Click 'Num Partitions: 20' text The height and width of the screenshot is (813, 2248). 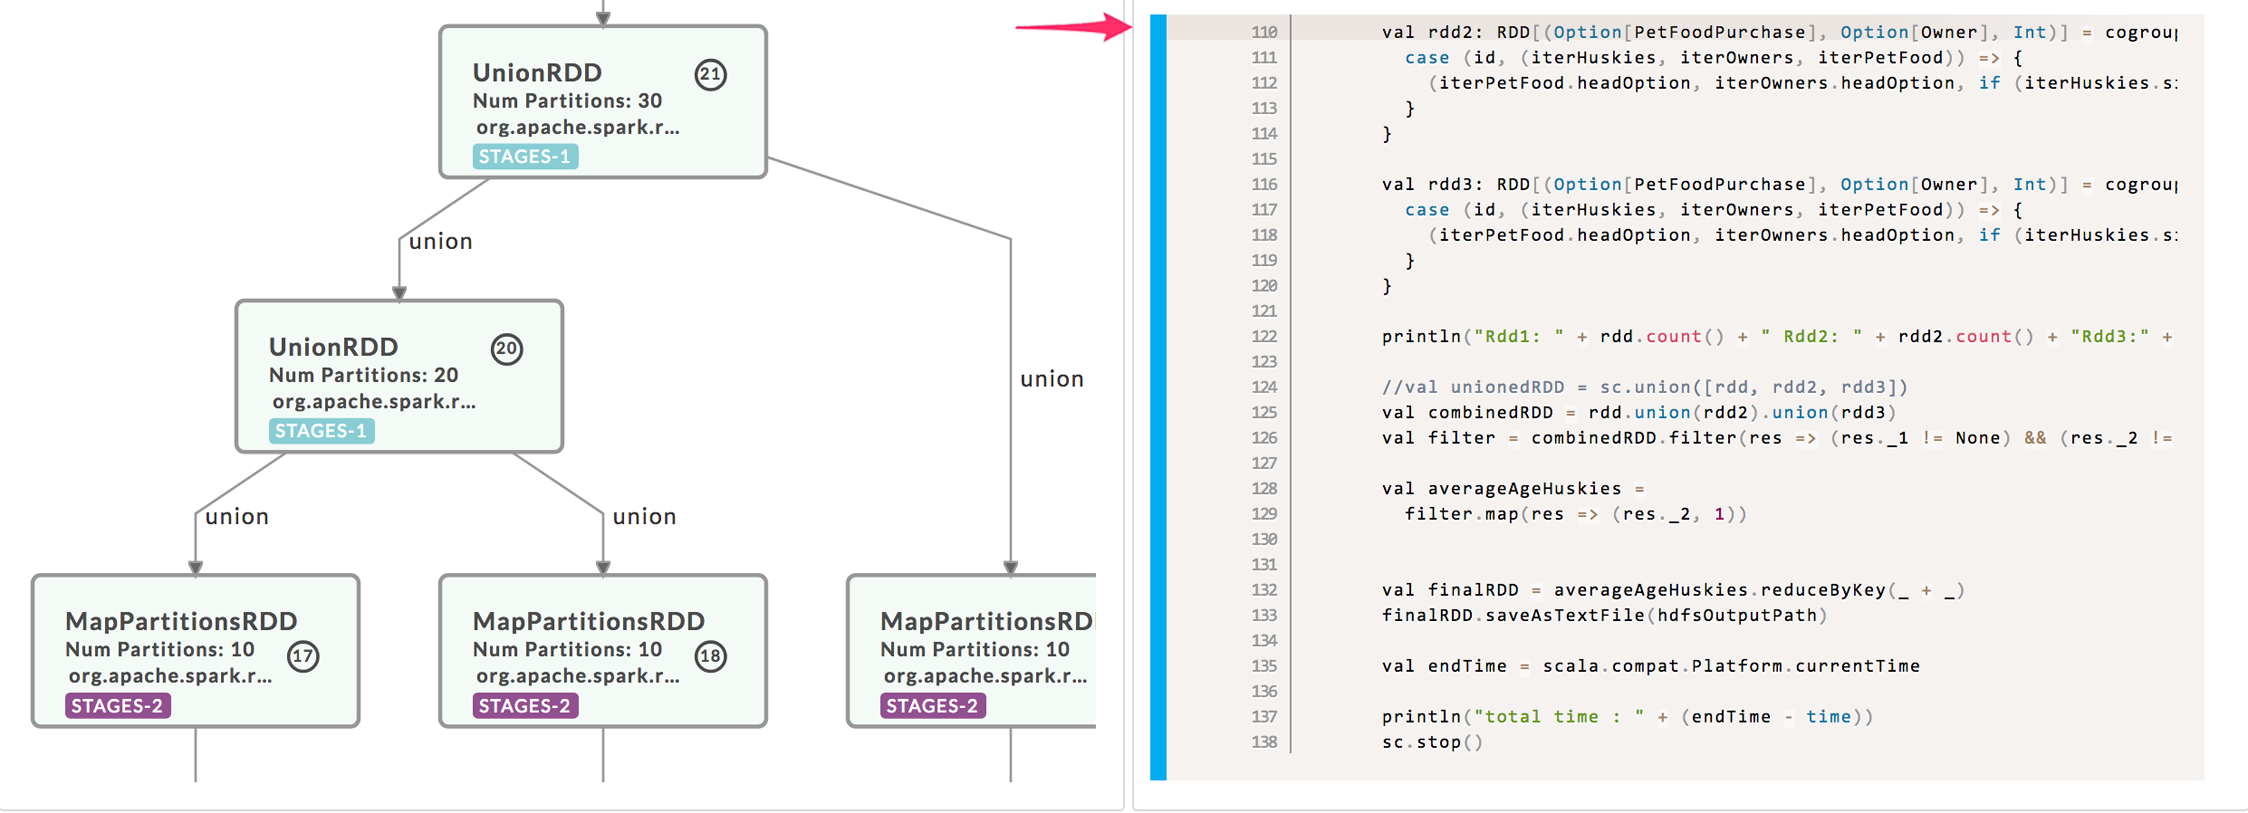click(363, 375)
